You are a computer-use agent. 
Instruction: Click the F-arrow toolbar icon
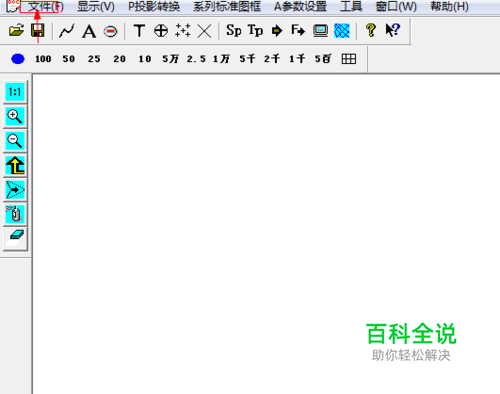(298, 30)
